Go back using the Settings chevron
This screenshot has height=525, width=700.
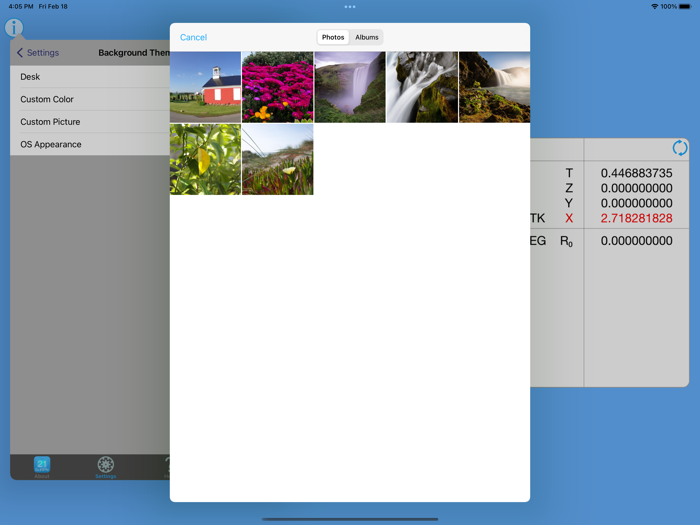pyautogui.click(x=38, y=53)
